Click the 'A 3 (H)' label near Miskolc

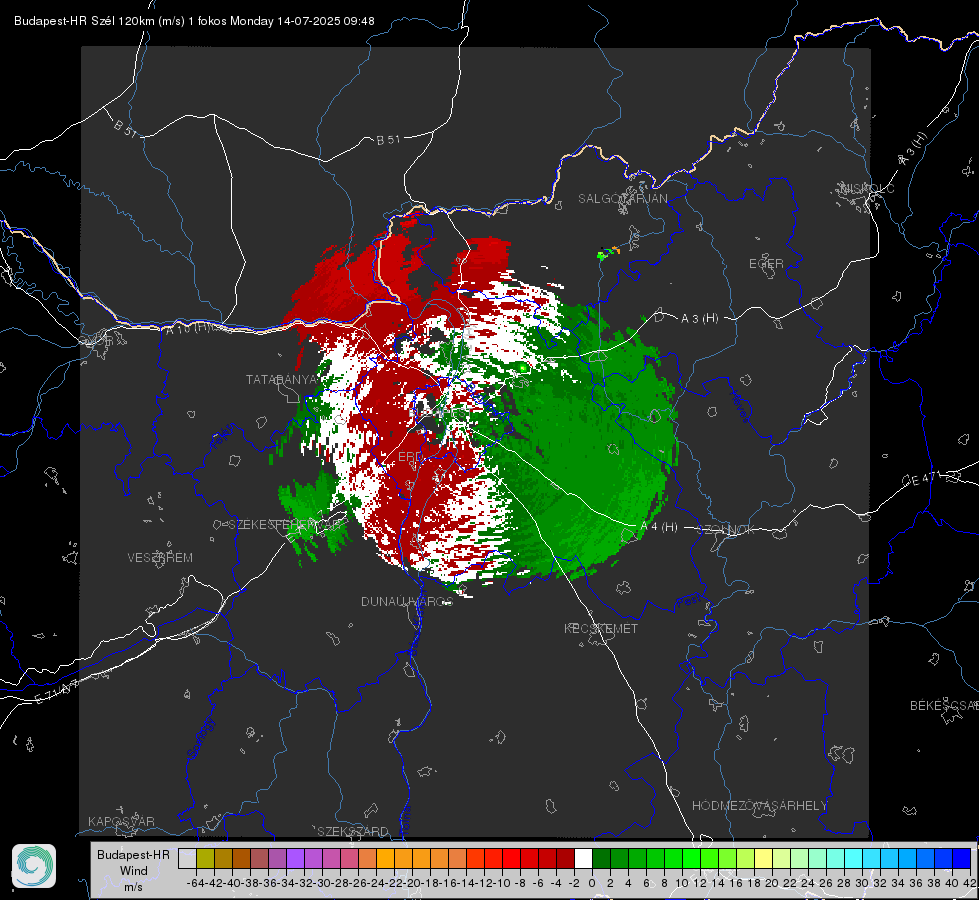[x=912, y=149]
